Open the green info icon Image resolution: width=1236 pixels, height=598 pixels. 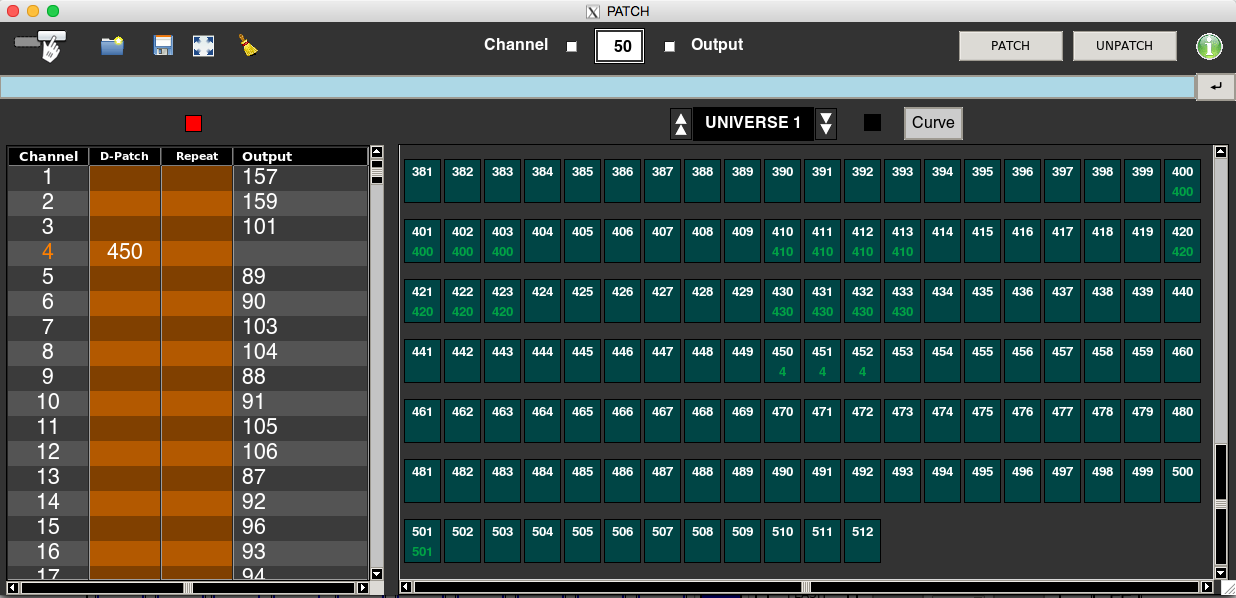pyautogui.click(x=1210, y=46)
